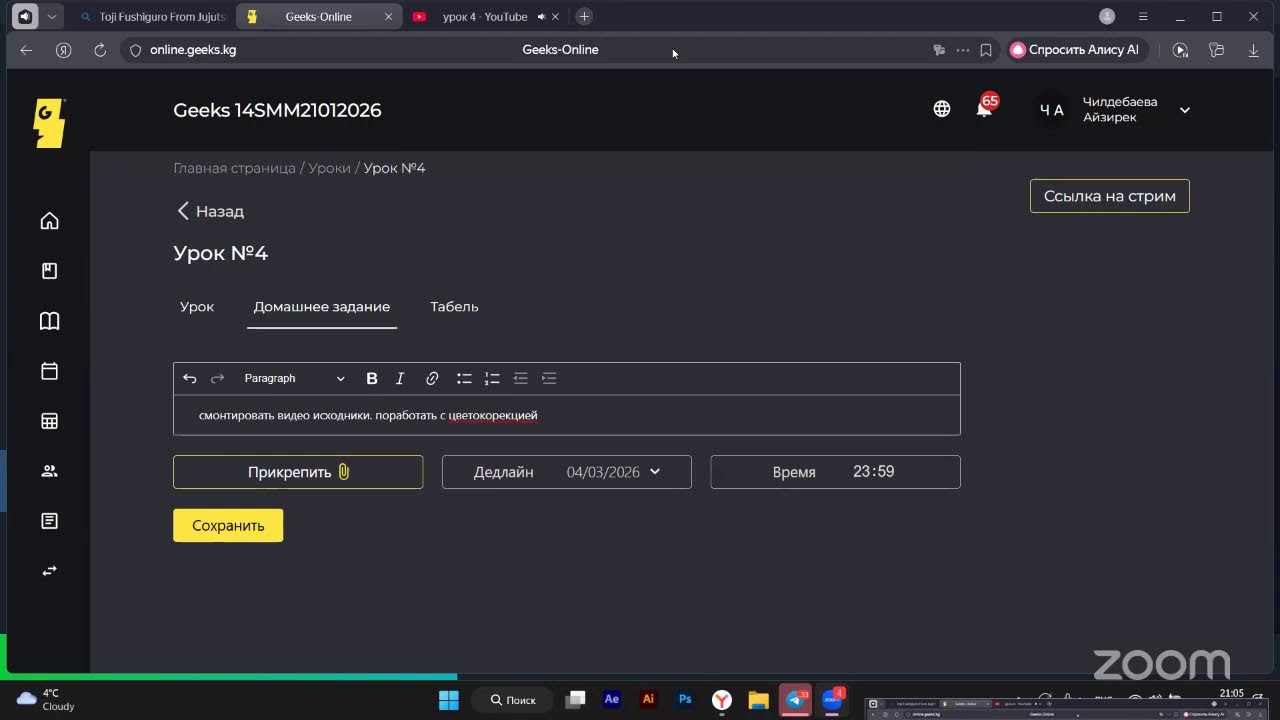Screen dimensions: 1280x720
Task: Reload the page with refresh icon
Action: [x=100, y=50]
